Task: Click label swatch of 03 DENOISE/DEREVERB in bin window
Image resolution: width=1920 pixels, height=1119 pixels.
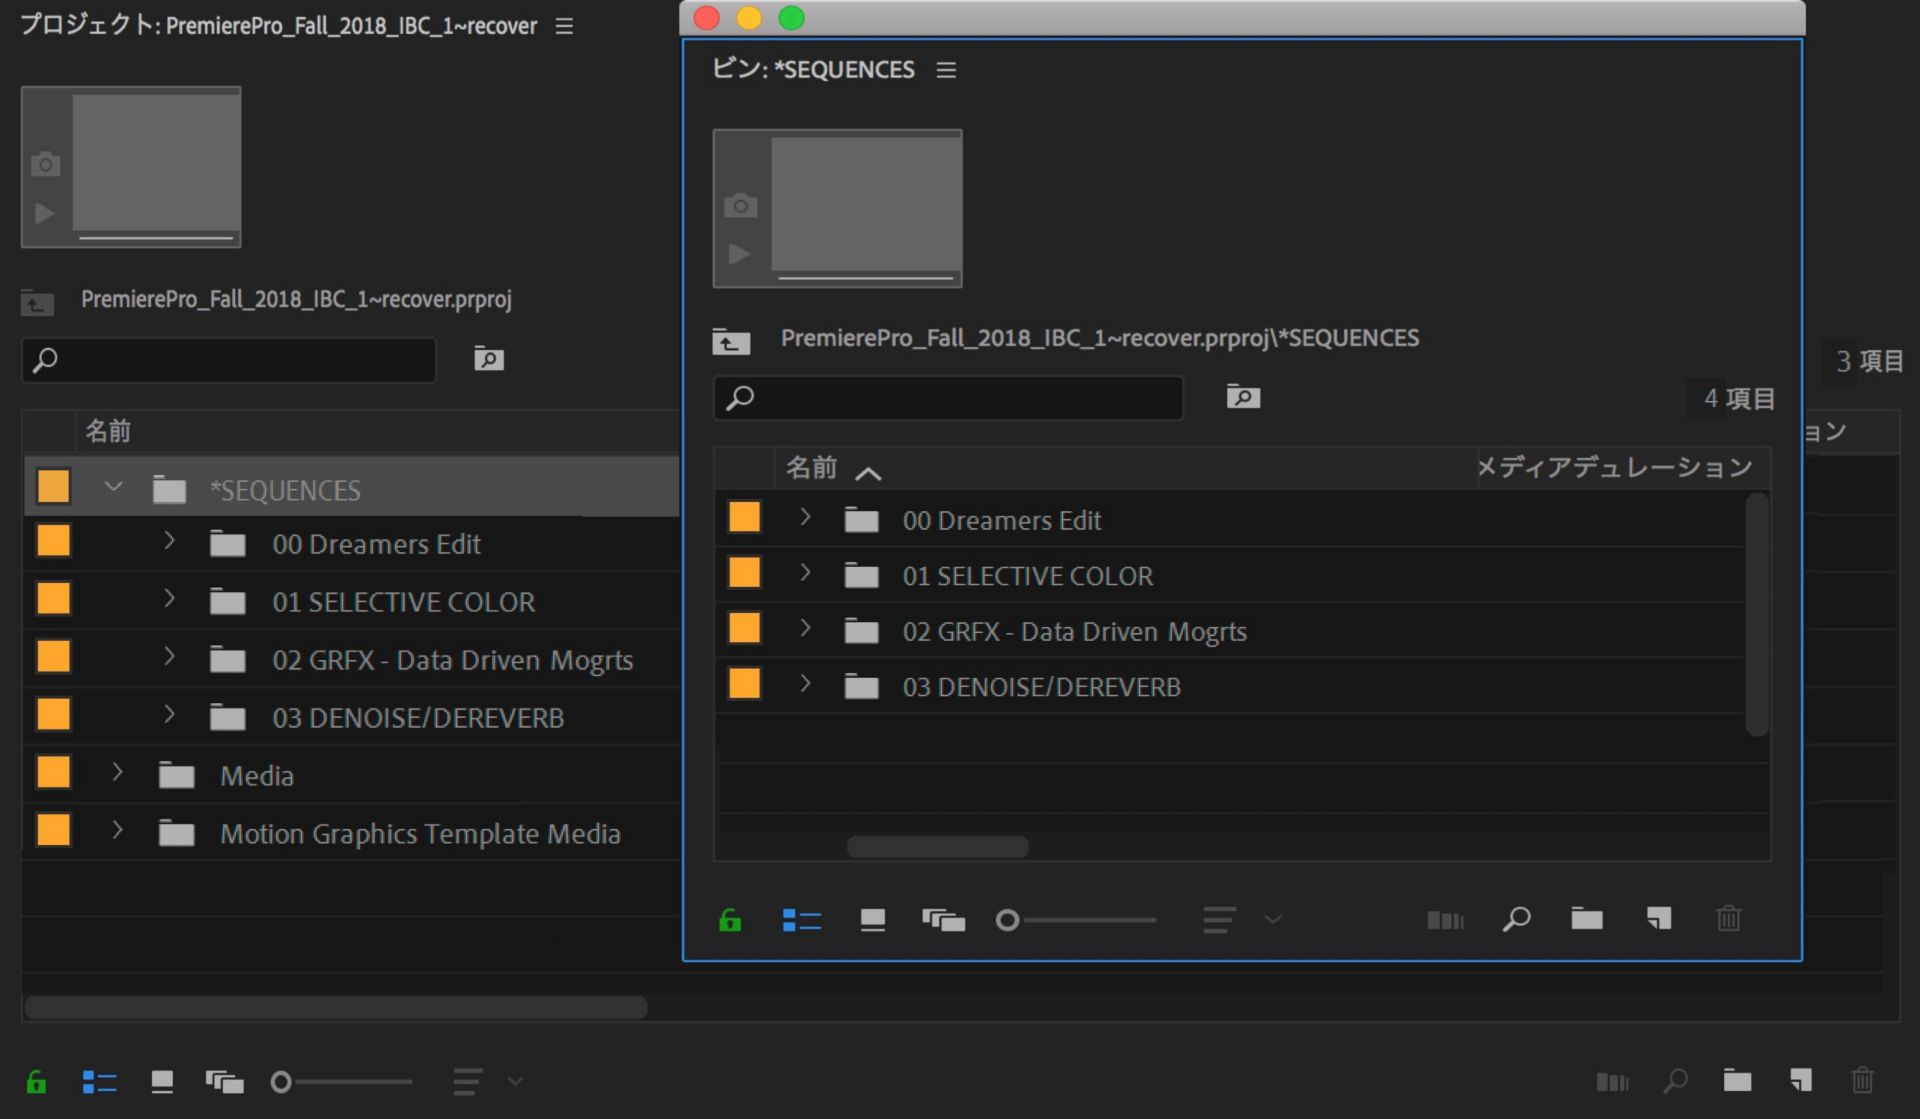Action: pos(744,684)
